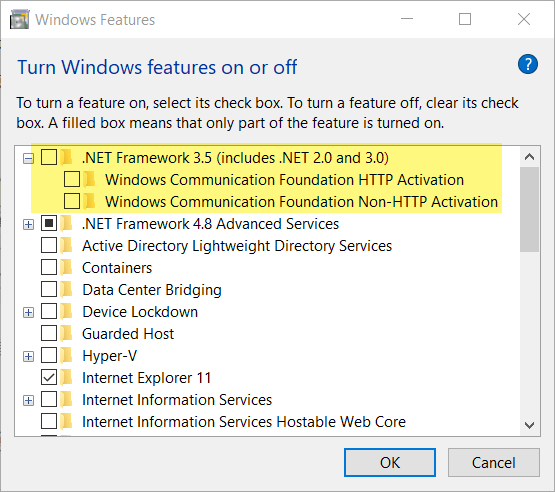Tick Windows Communication Foundation HTTP Activation checkbox

tap(72, 179)
